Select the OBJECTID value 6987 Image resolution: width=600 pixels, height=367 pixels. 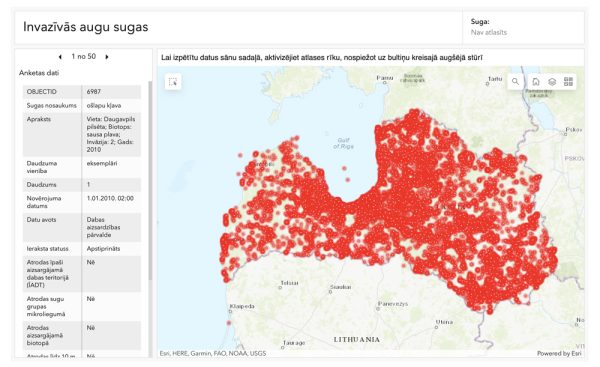[94, 92]
